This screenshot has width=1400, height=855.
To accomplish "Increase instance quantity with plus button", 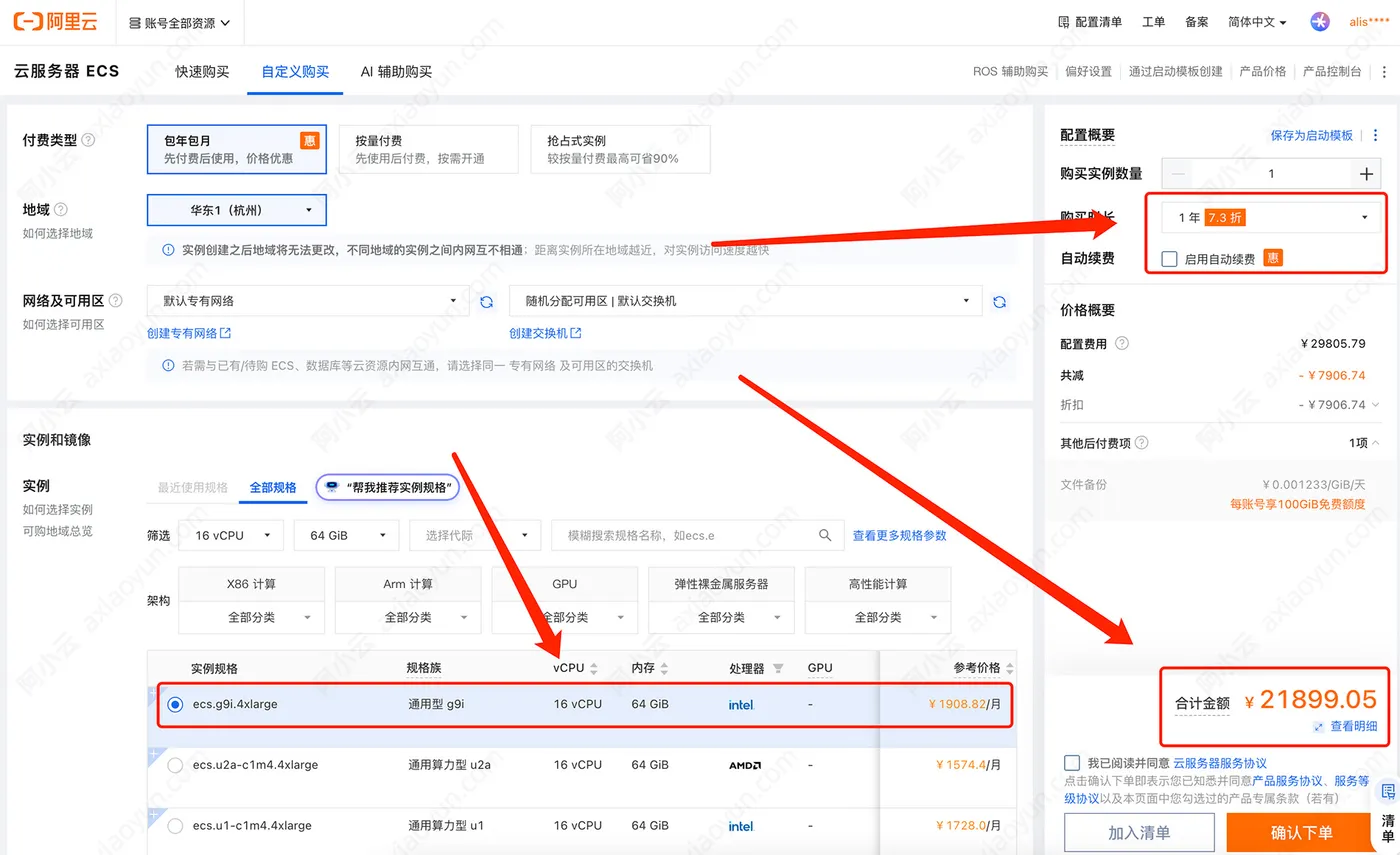I will (x=1367, y=174).
